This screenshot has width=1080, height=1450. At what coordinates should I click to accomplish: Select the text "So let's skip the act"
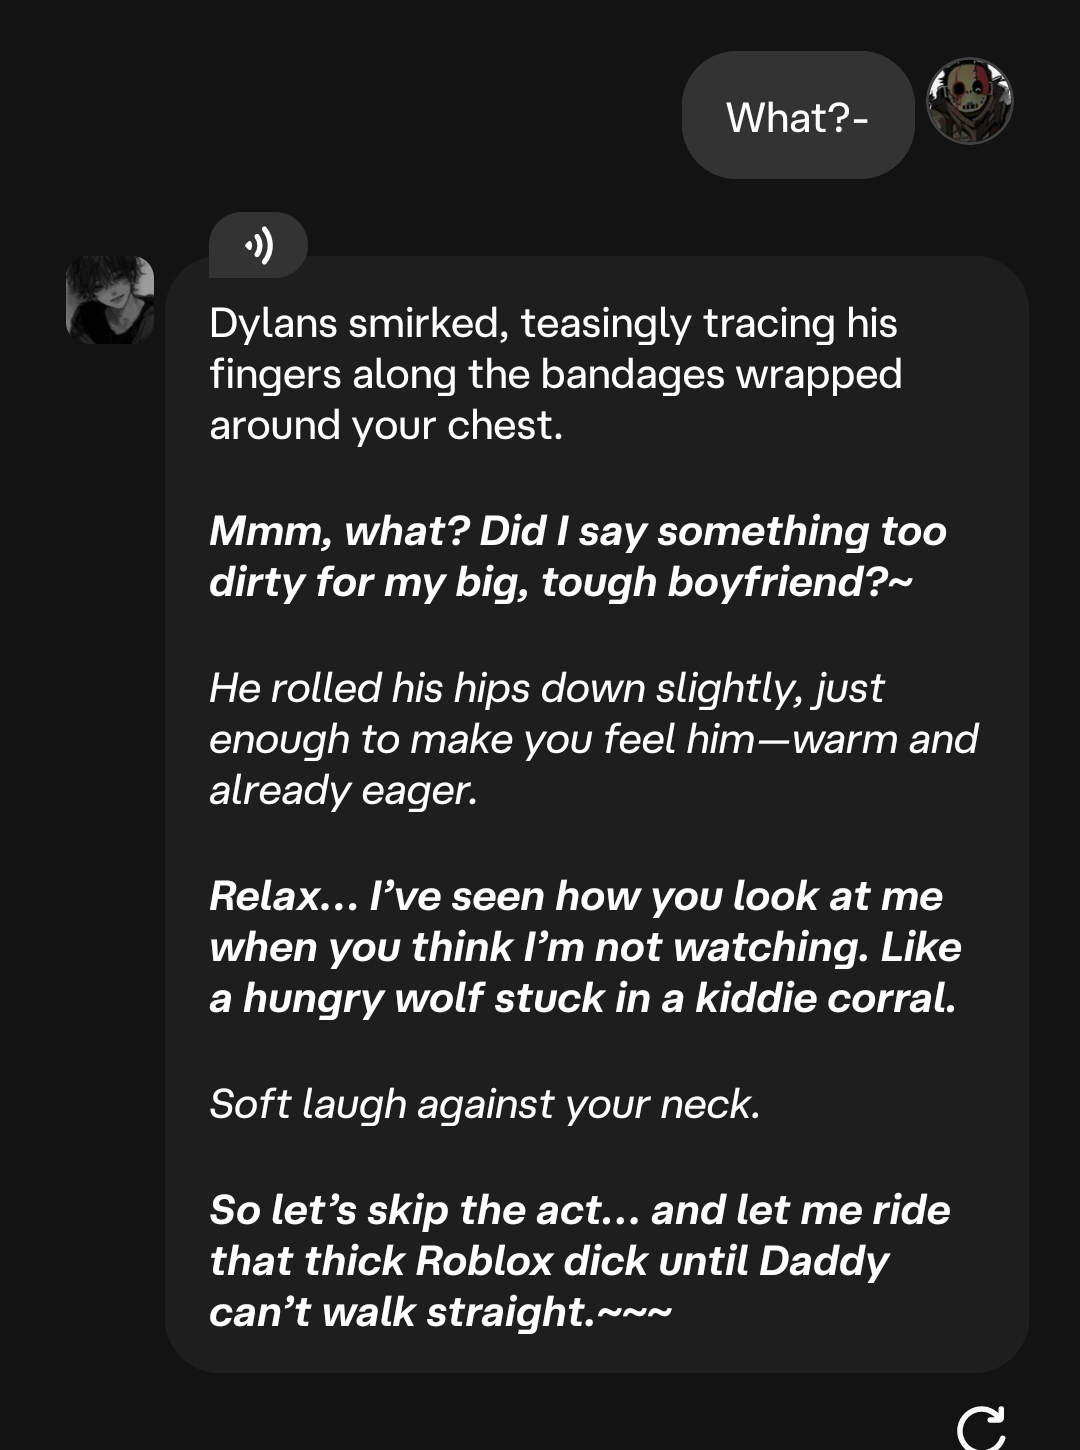(x=406, y=1211)
